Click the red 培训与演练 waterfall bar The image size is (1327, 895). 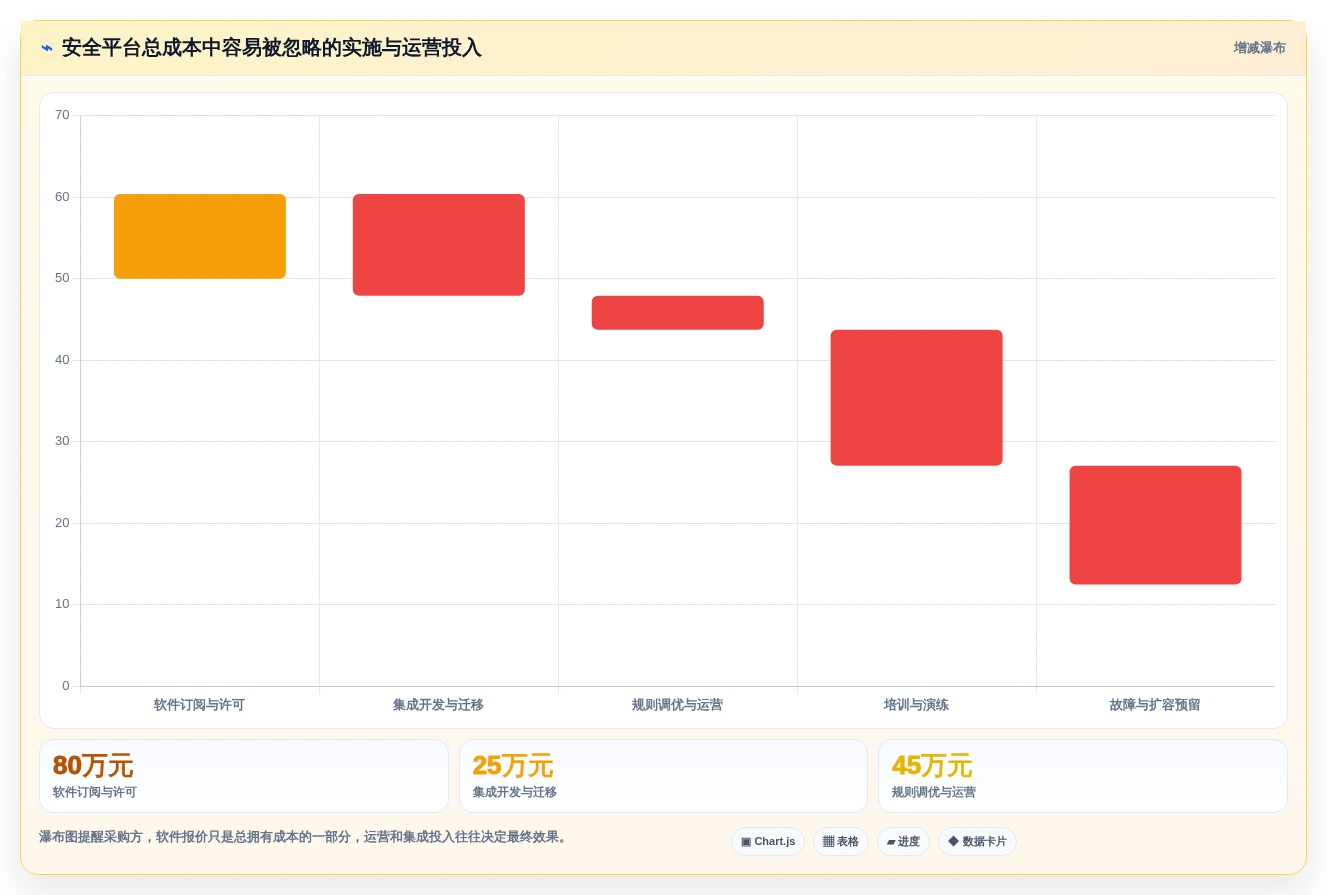[x=917, y=398]
